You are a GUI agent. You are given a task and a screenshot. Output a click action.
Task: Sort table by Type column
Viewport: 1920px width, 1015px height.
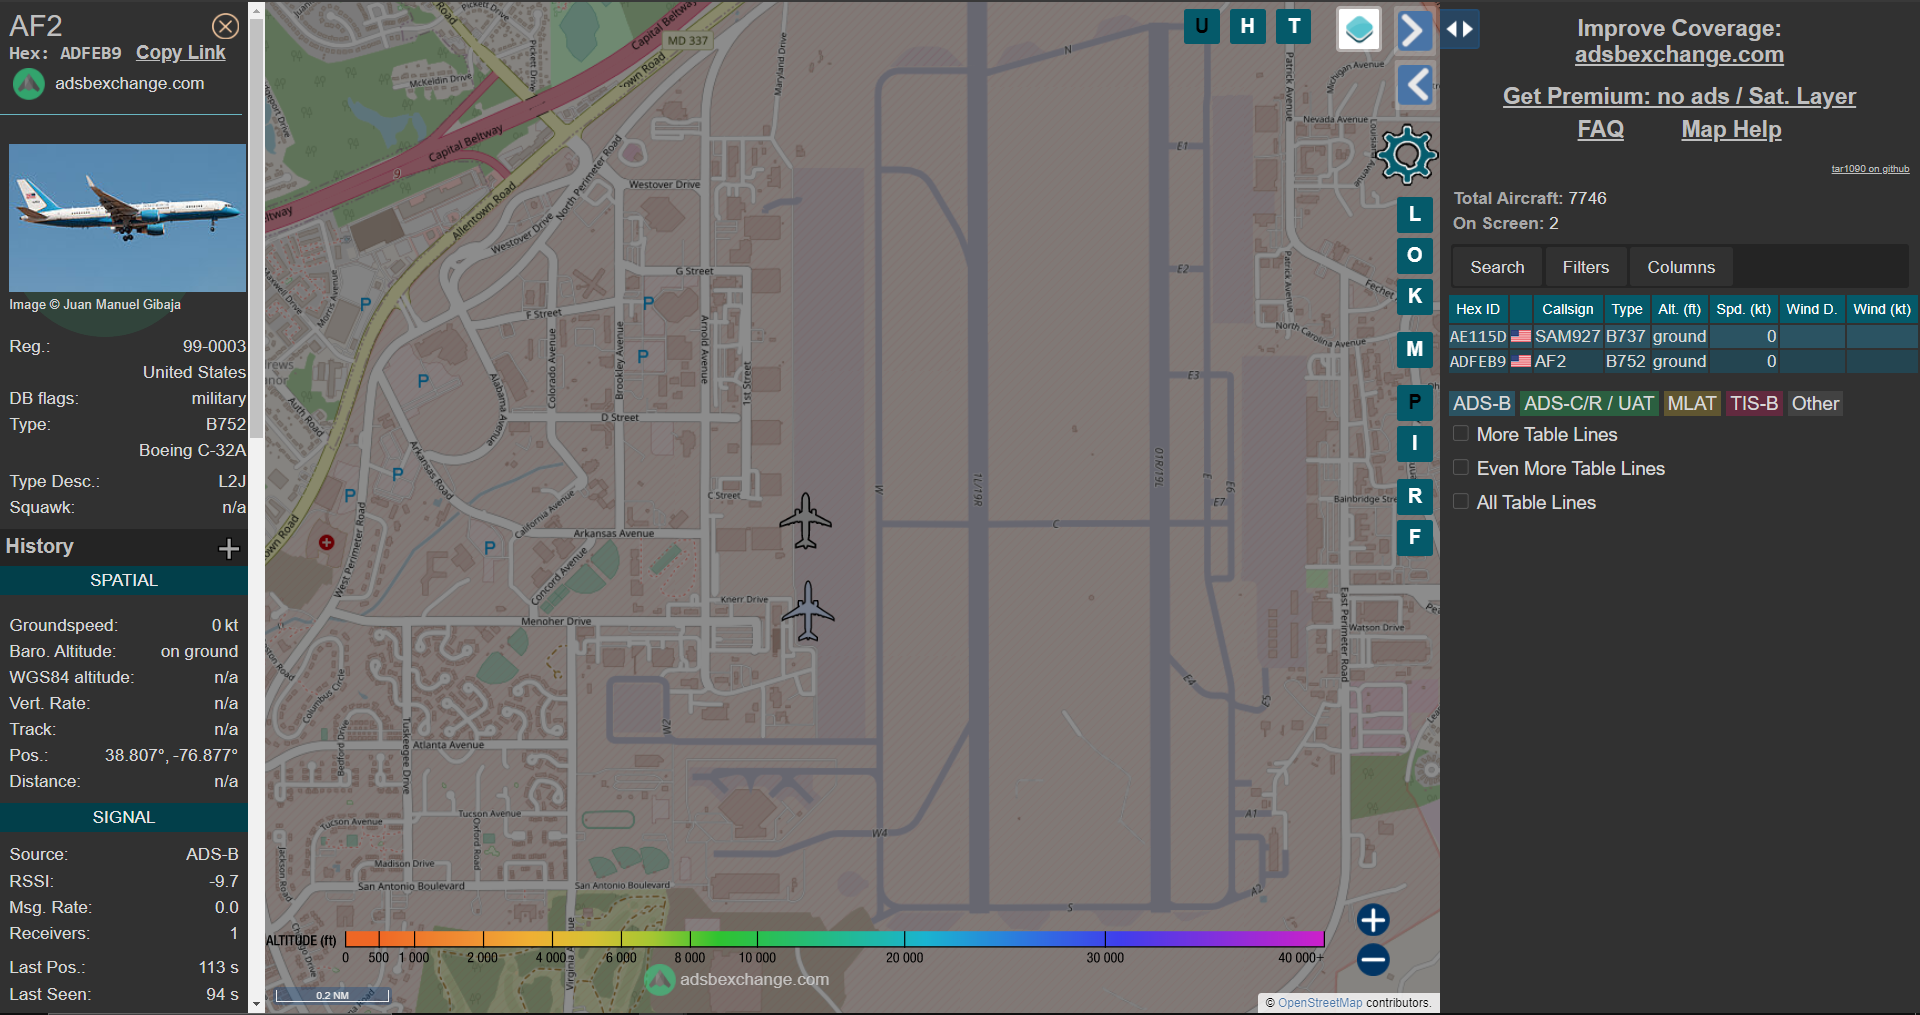[x=1627, y=310]
